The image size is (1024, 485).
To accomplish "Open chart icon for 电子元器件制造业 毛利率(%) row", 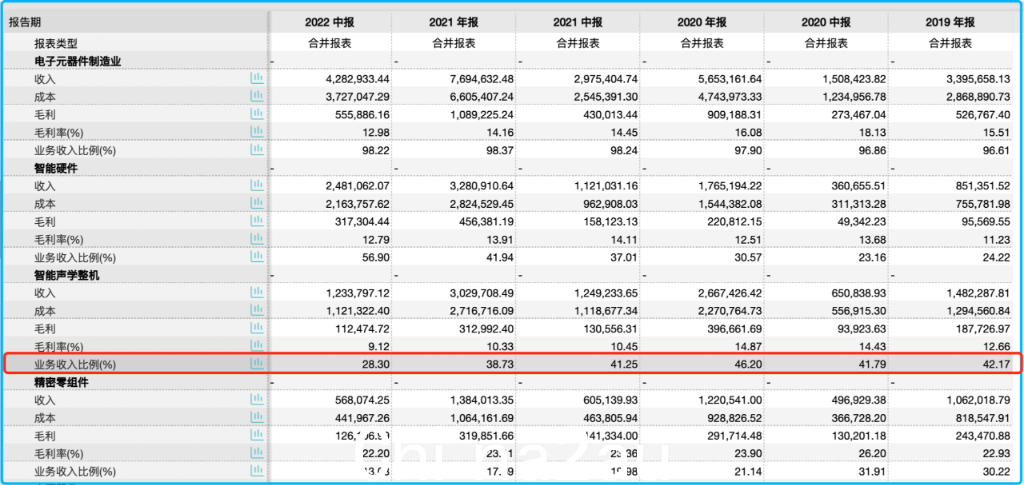I will pos(257,132).
